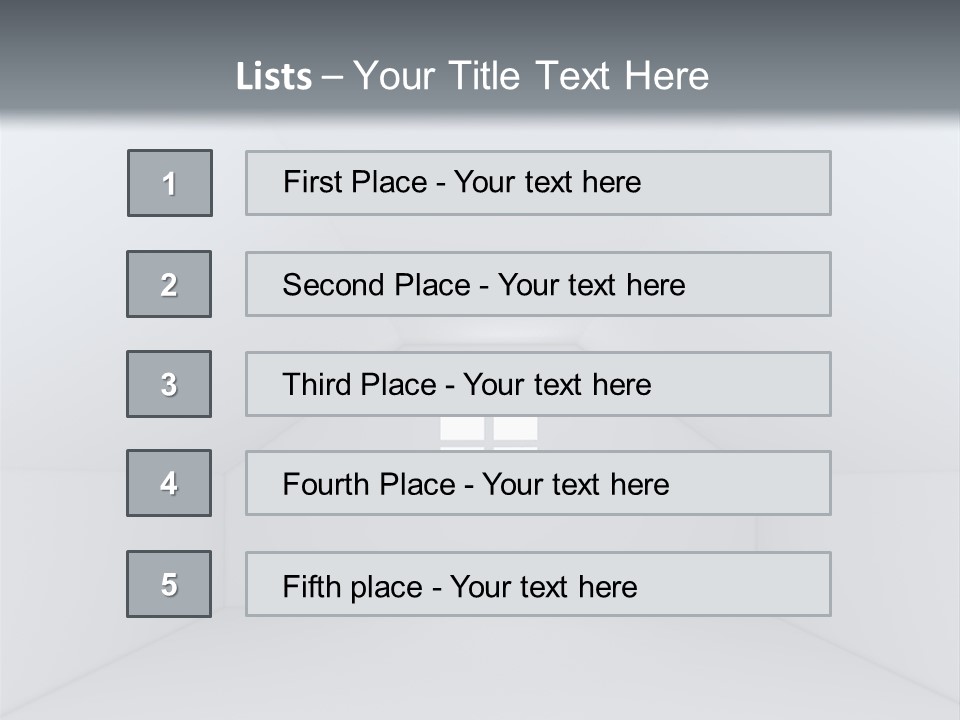Screen dimensions: 960x720
Task: Choose the number 5 box
Action: (x=169, y=584)
